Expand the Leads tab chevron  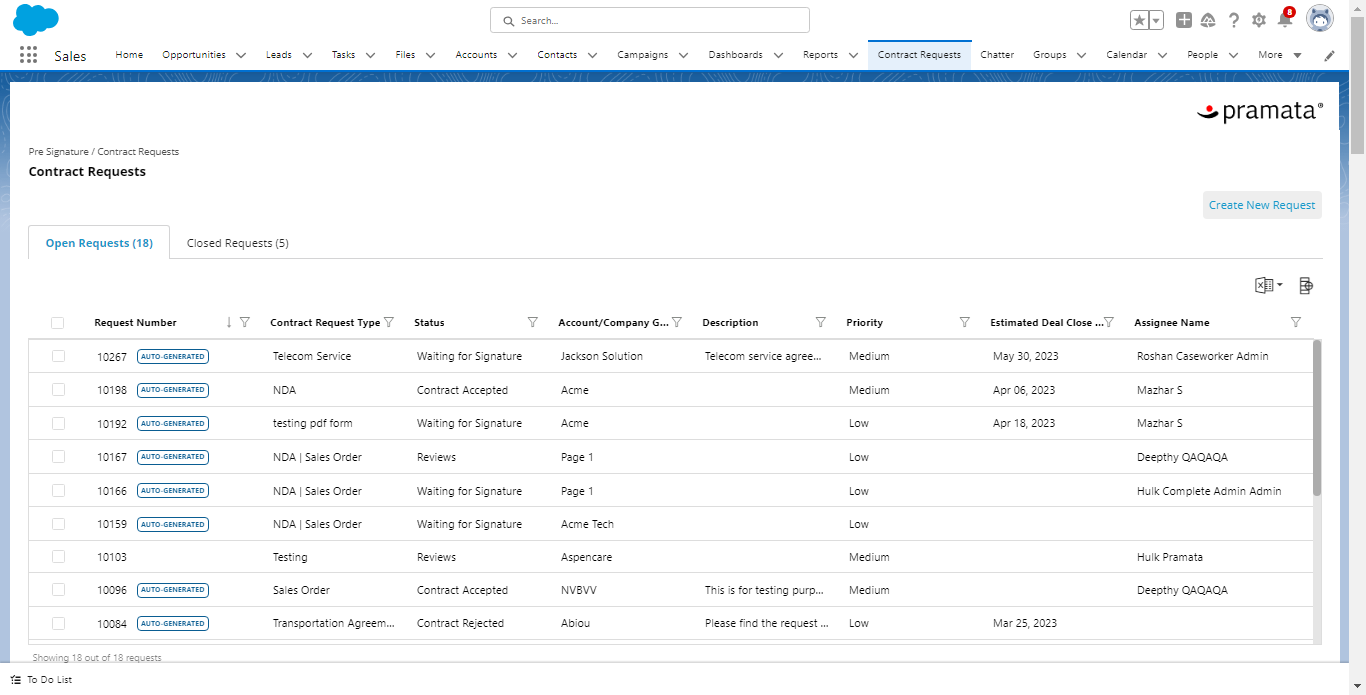click(307, 55)
